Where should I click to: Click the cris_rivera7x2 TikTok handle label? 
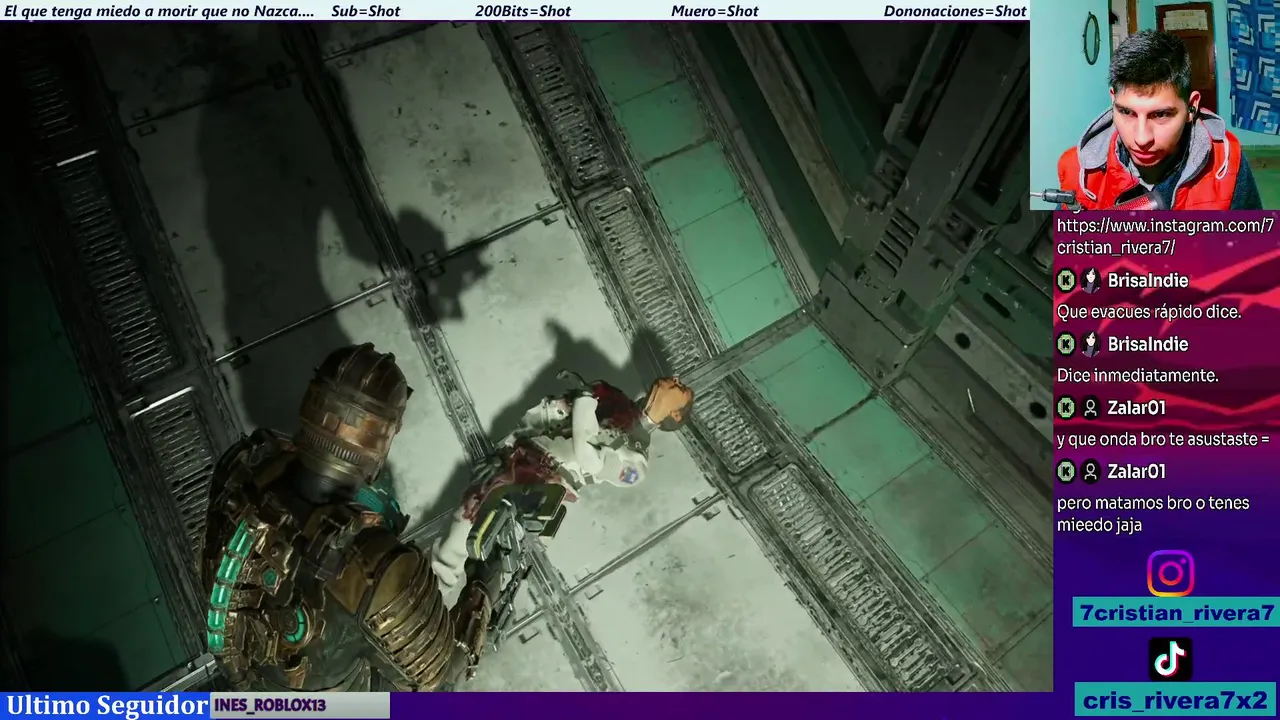[x=1175, y=700]
